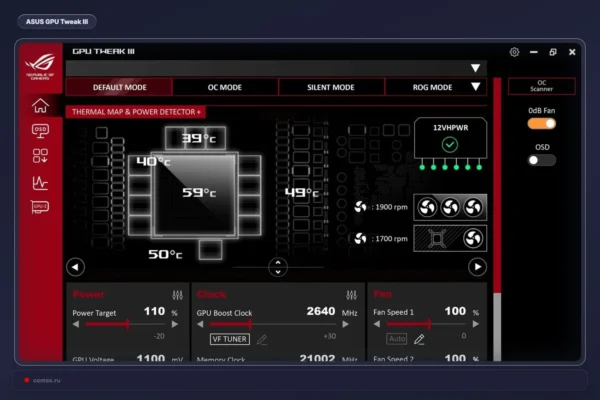
Task: Switch to SILENT MODE tab
Action: pyautogui.click(x=331, y=87)
